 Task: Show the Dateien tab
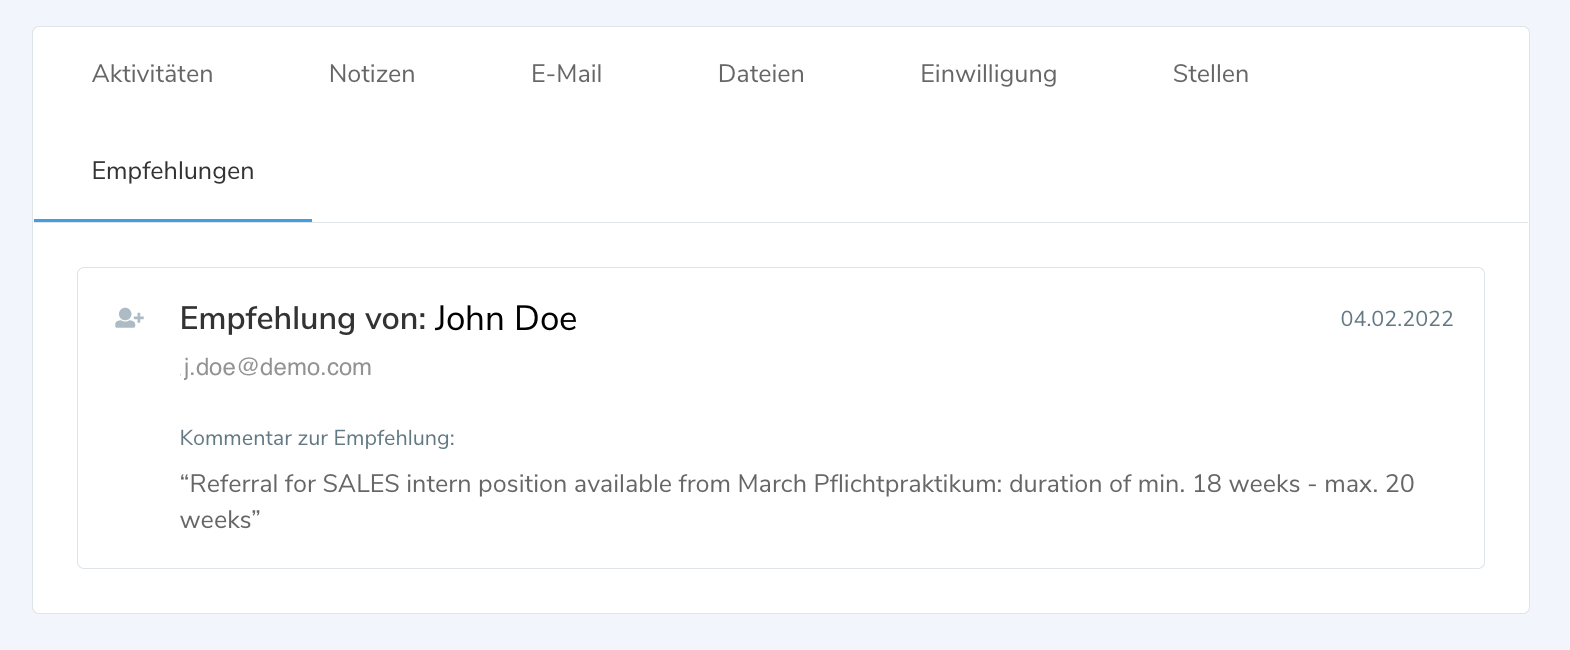pyautogui.click(x=761, y=74)
